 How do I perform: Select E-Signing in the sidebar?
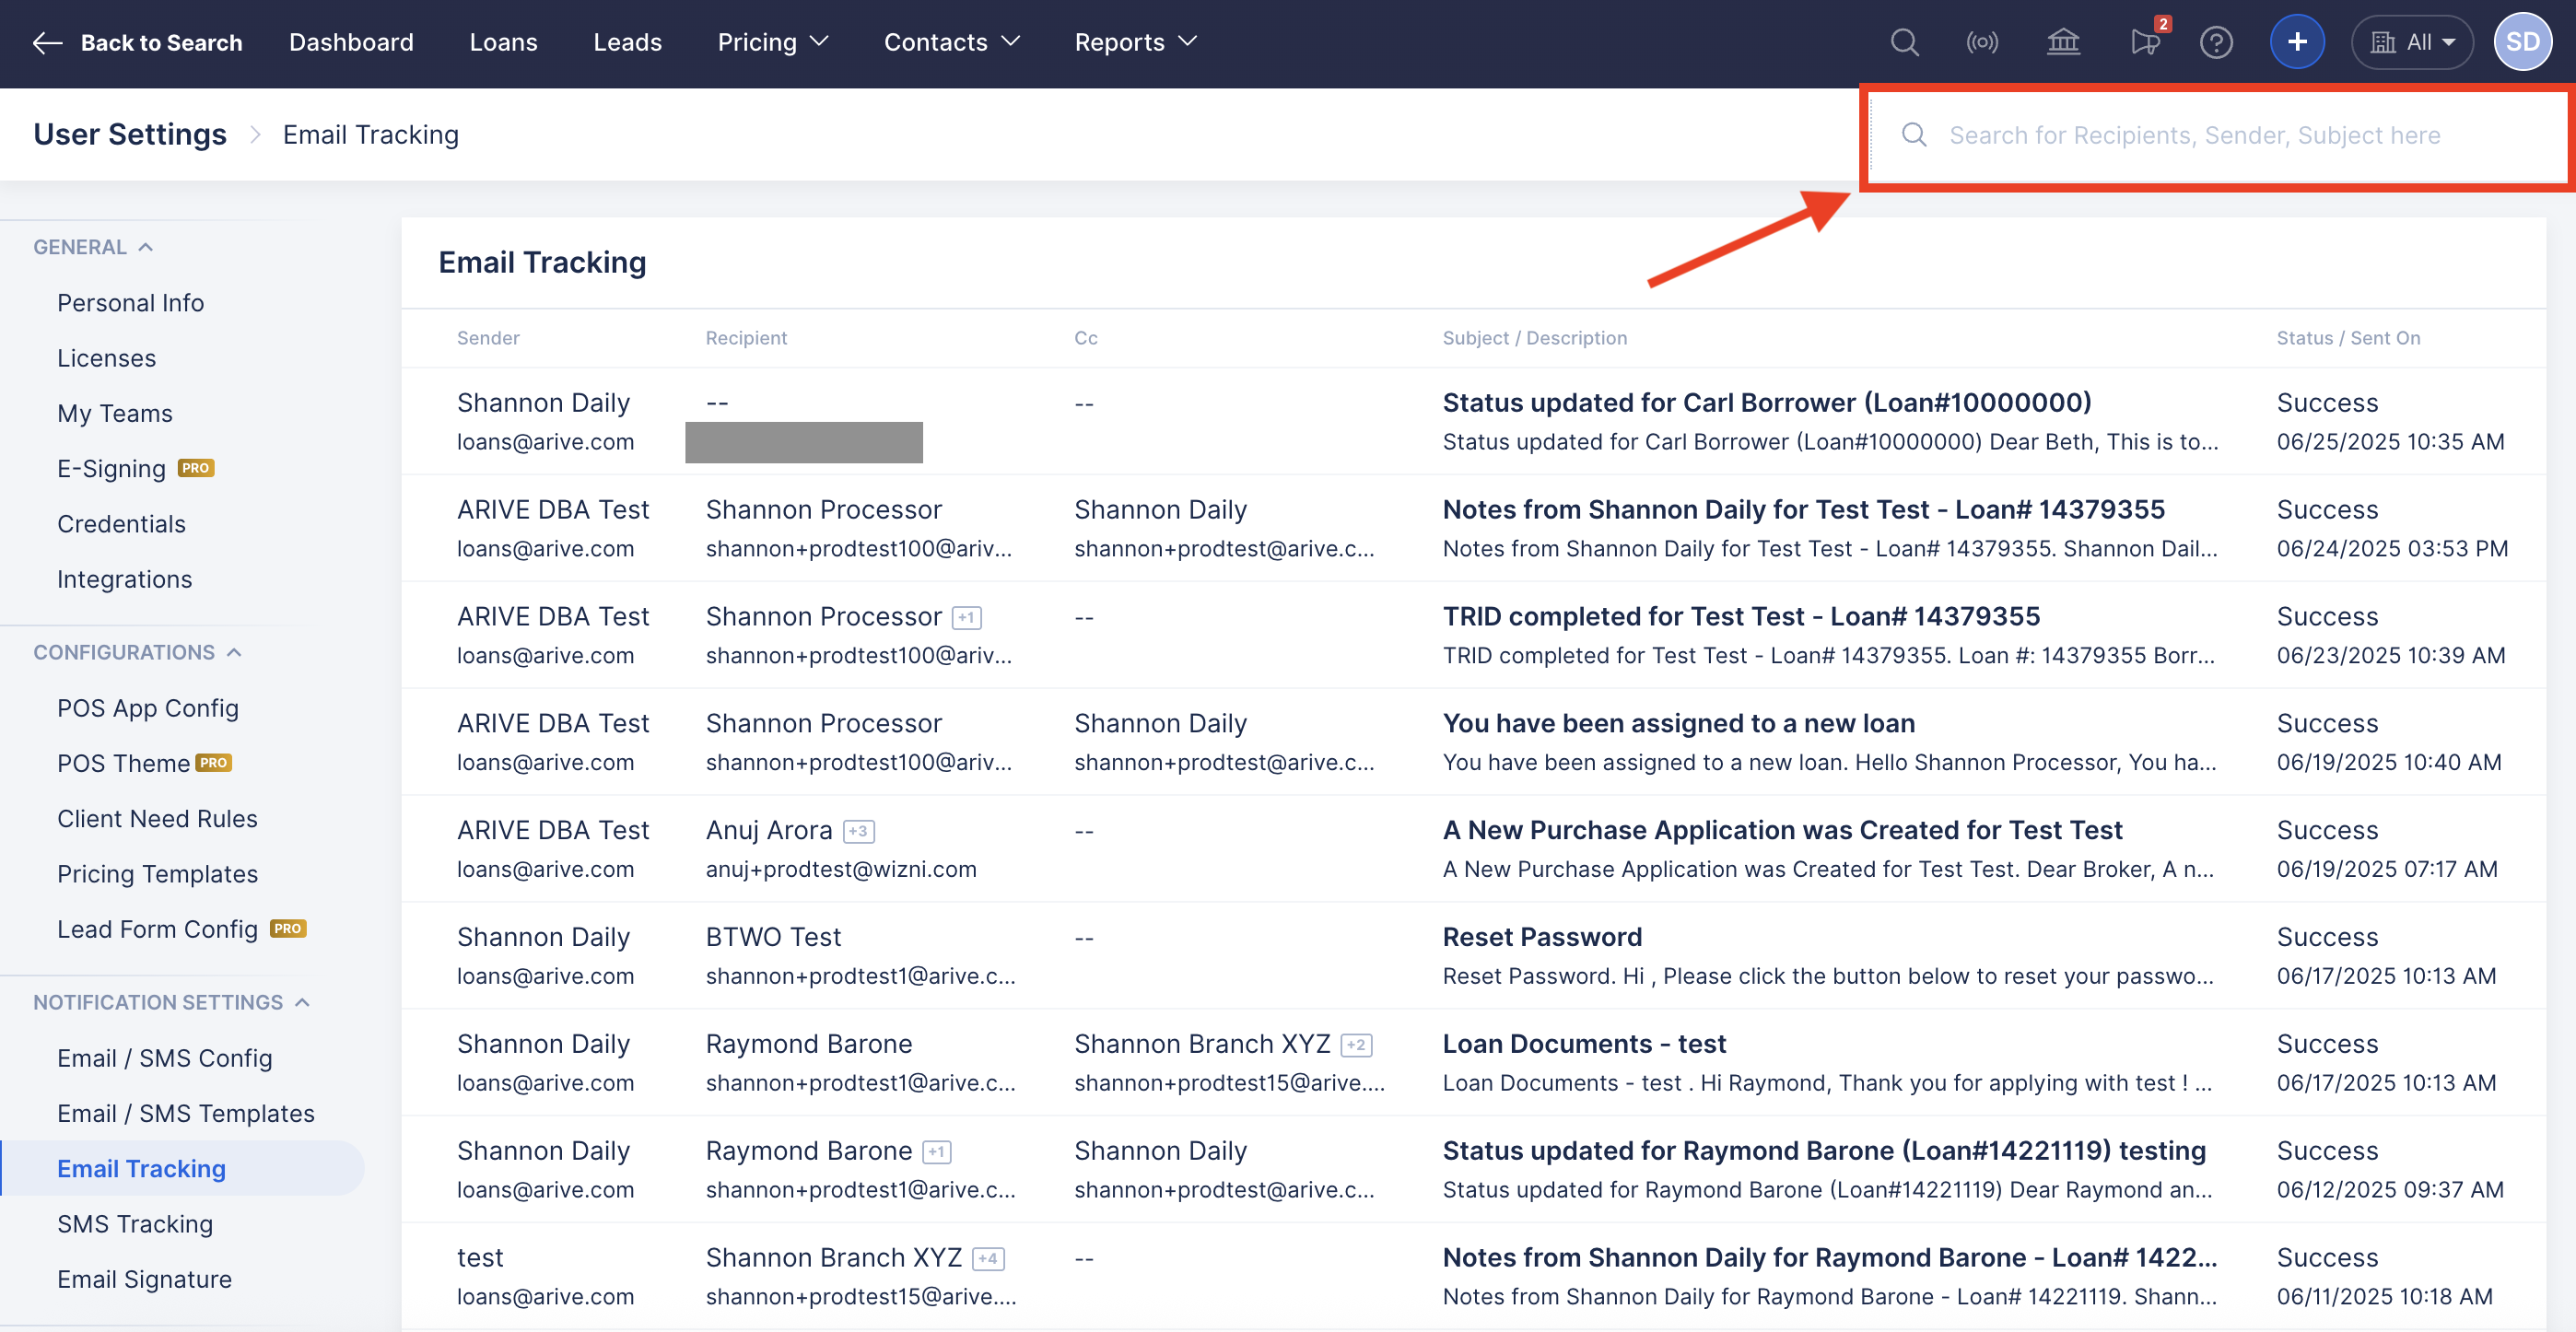[111, 469]
